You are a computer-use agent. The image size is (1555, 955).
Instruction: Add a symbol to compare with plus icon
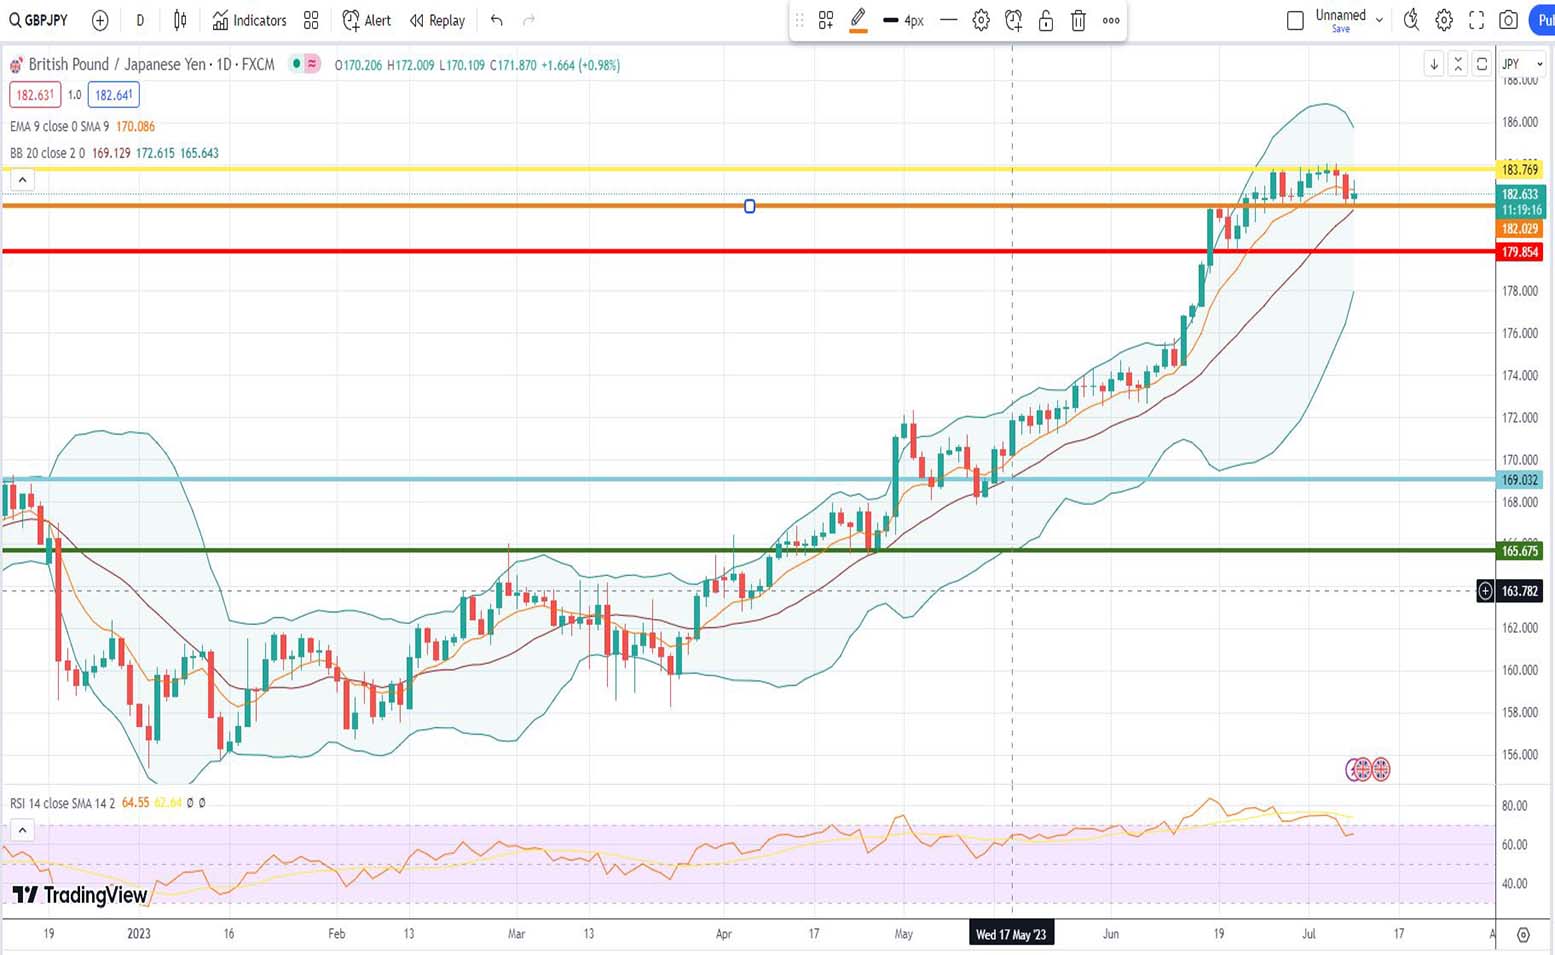click(100, 20)
